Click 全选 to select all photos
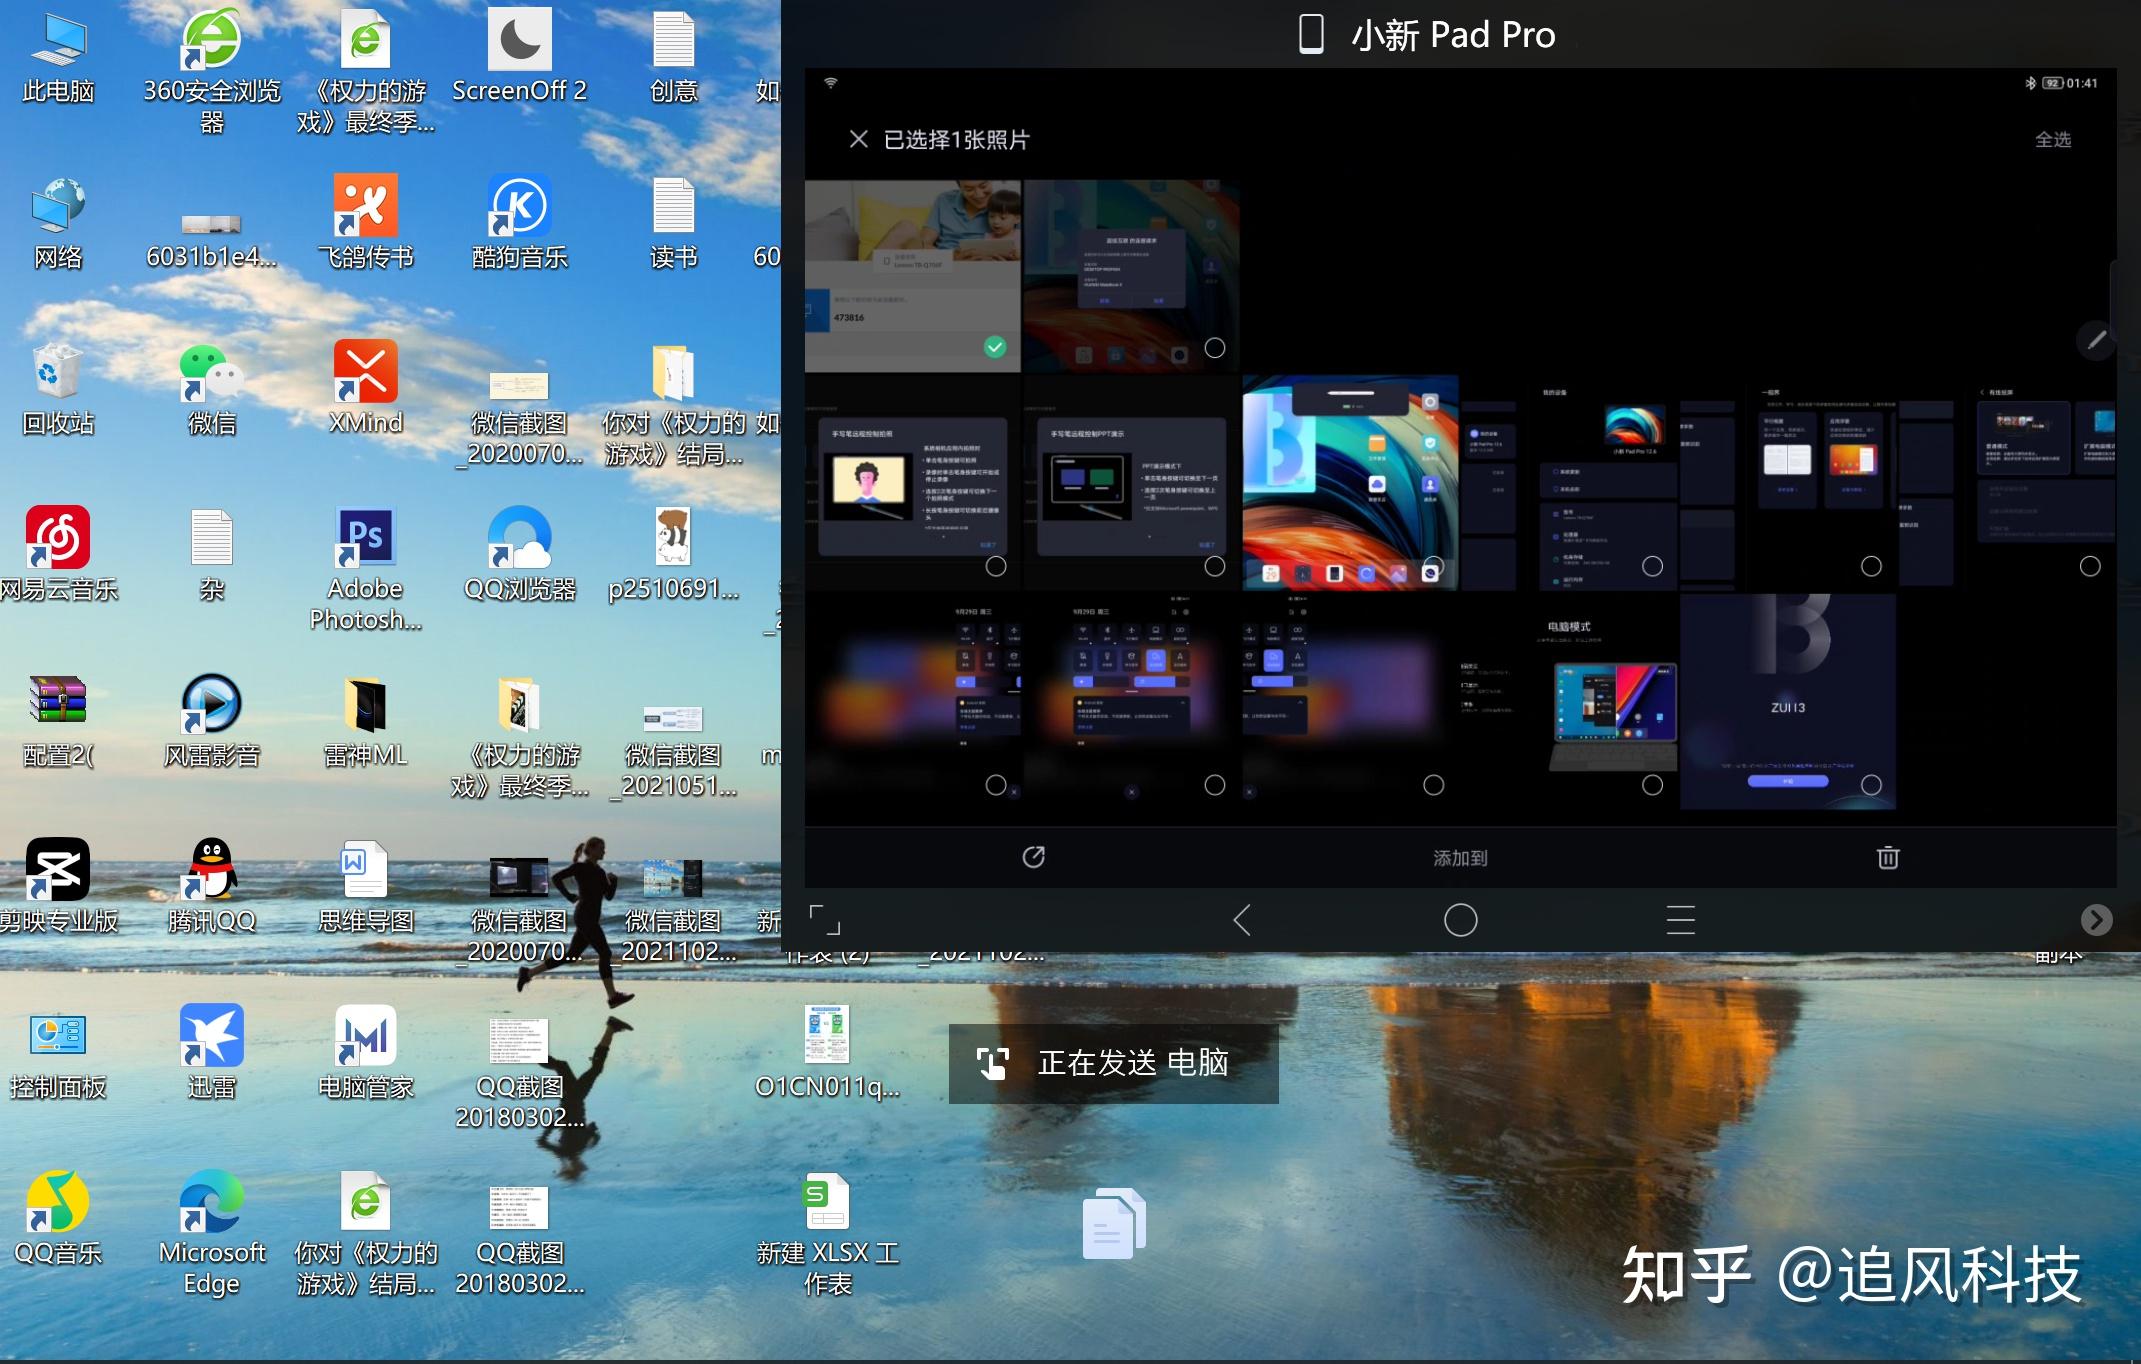This screenshot has height=1364, width=2141. click(2053, 139)
